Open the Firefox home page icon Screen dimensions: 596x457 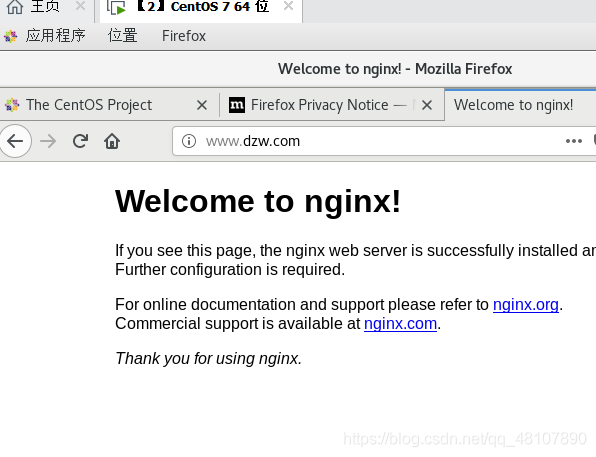tap(112, 141)
